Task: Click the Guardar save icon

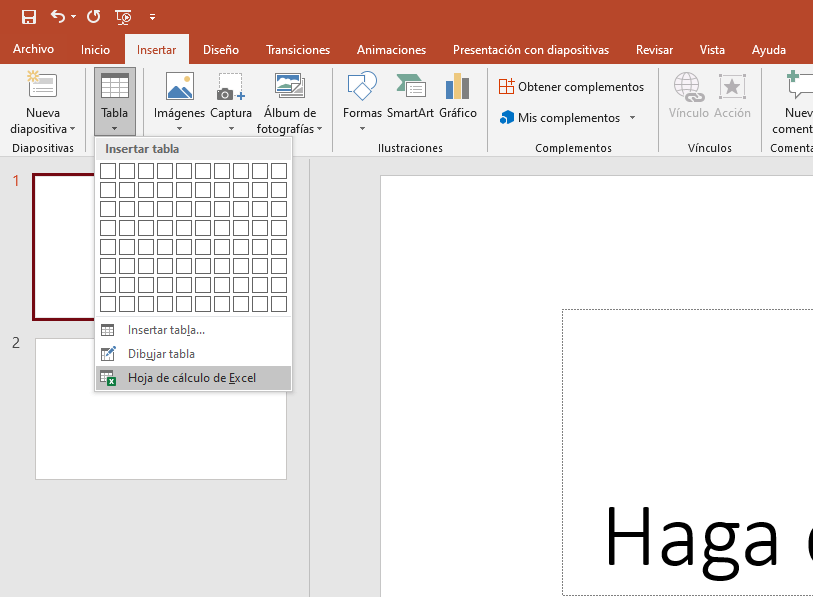Action: point(28,16)
